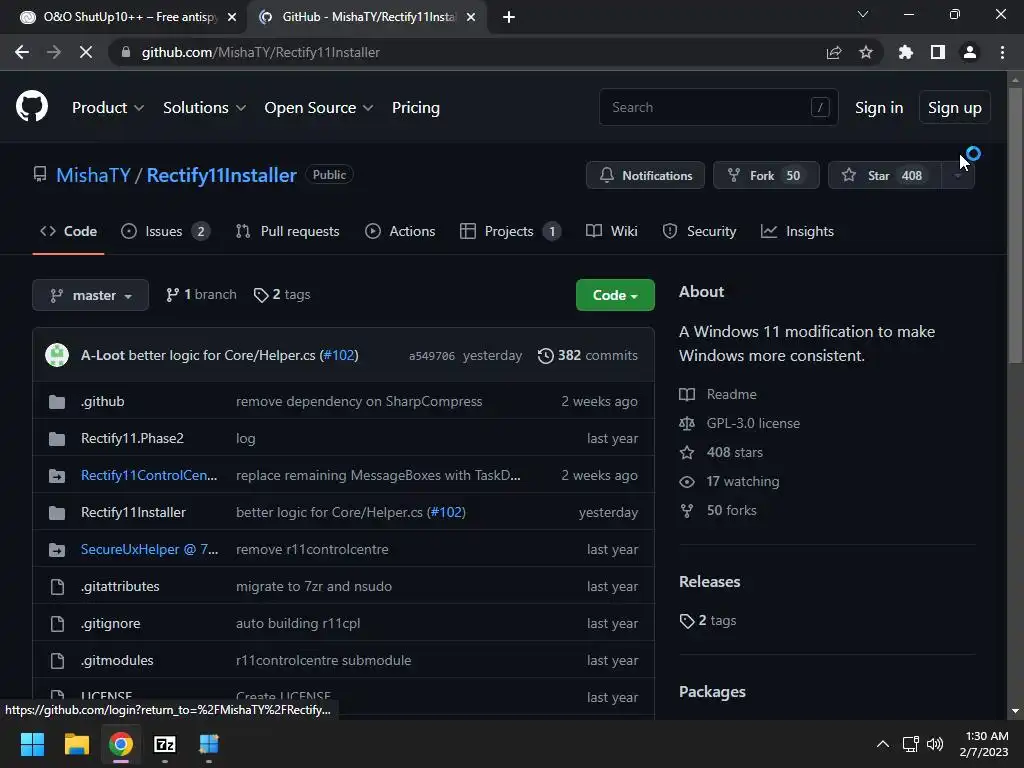Open the Wiki tab

pos(611,231)
